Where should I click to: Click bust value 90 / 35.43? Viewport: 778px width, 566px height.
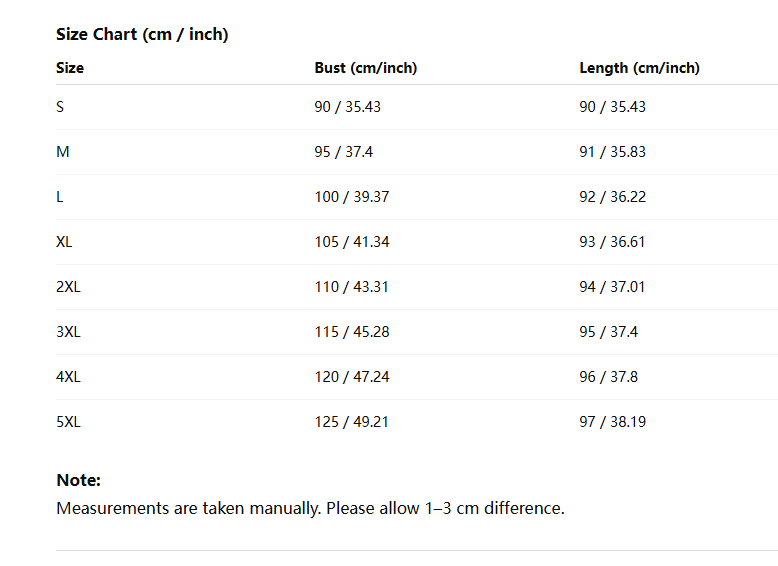(347, 107)
